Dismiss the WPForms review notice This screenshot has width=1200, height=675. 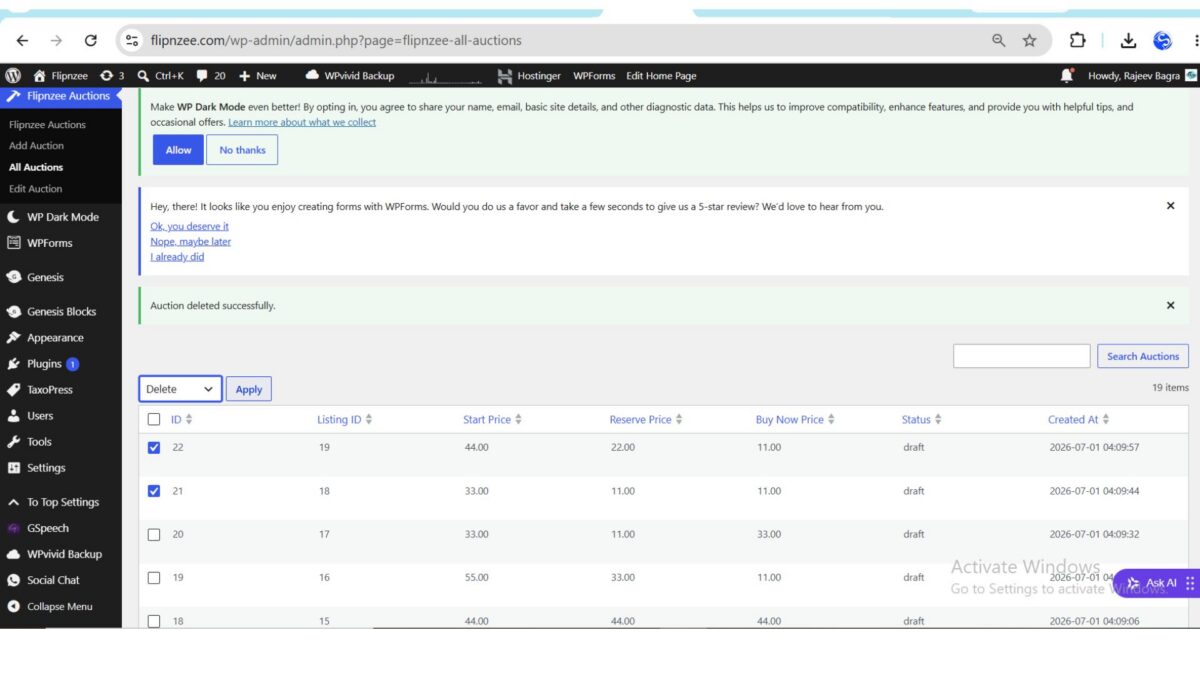(x=1171, y=206)
